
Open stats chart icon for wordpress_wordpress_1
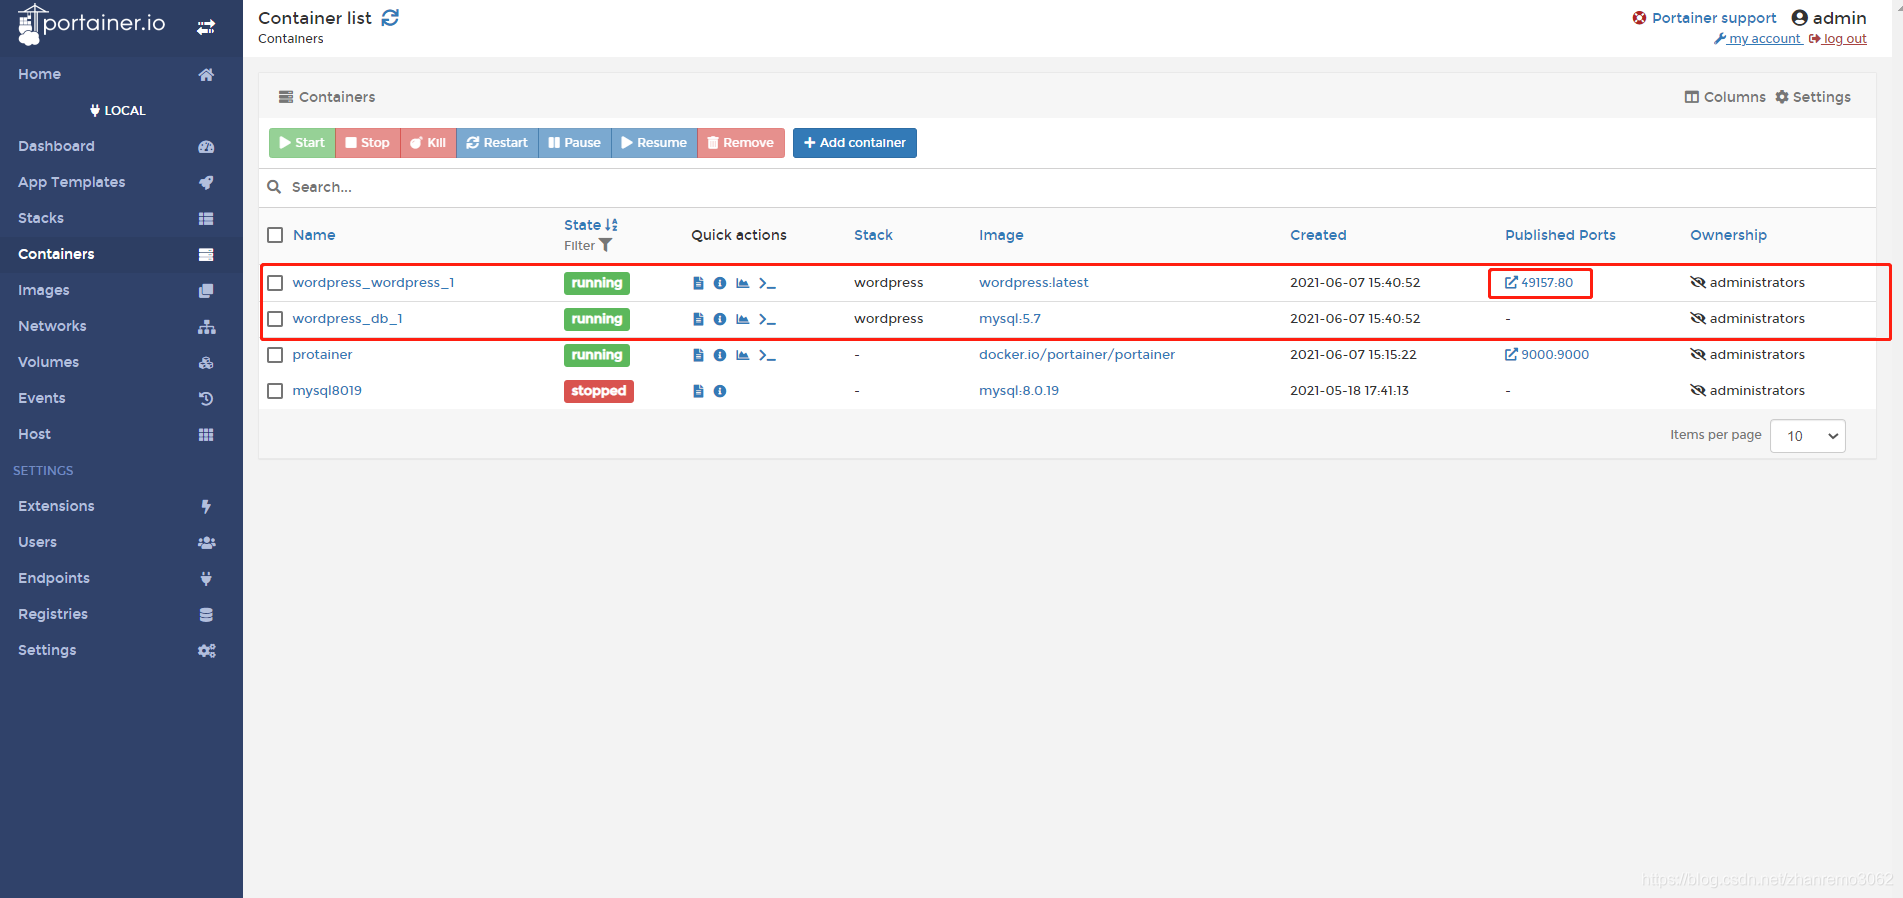click(743, 283)
